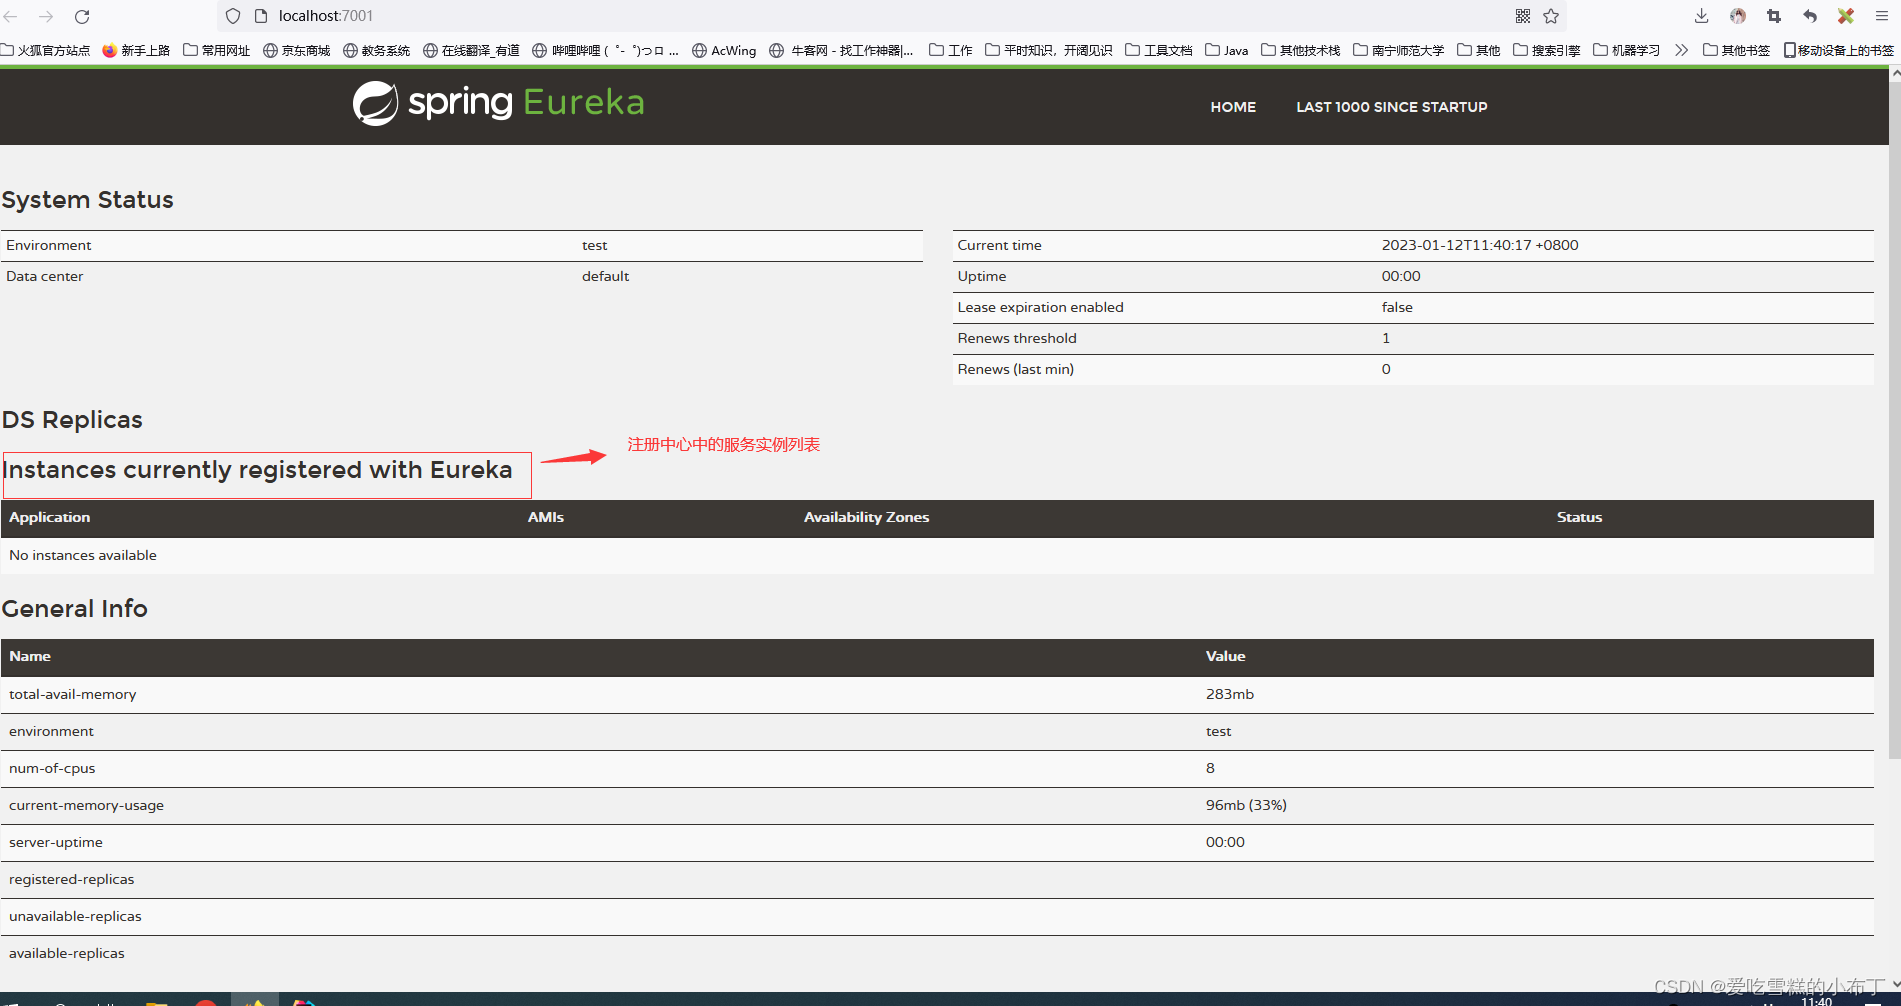Click the spring Eureka logo text
This screenshot has height=1006, width=1901.
[x=526, y=102]
